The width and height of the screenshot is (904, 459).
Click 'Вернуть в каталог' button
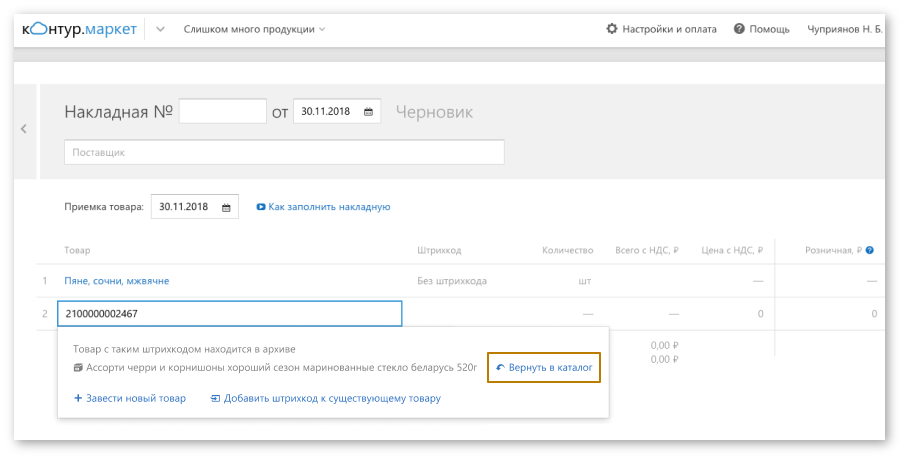(544, 368)
